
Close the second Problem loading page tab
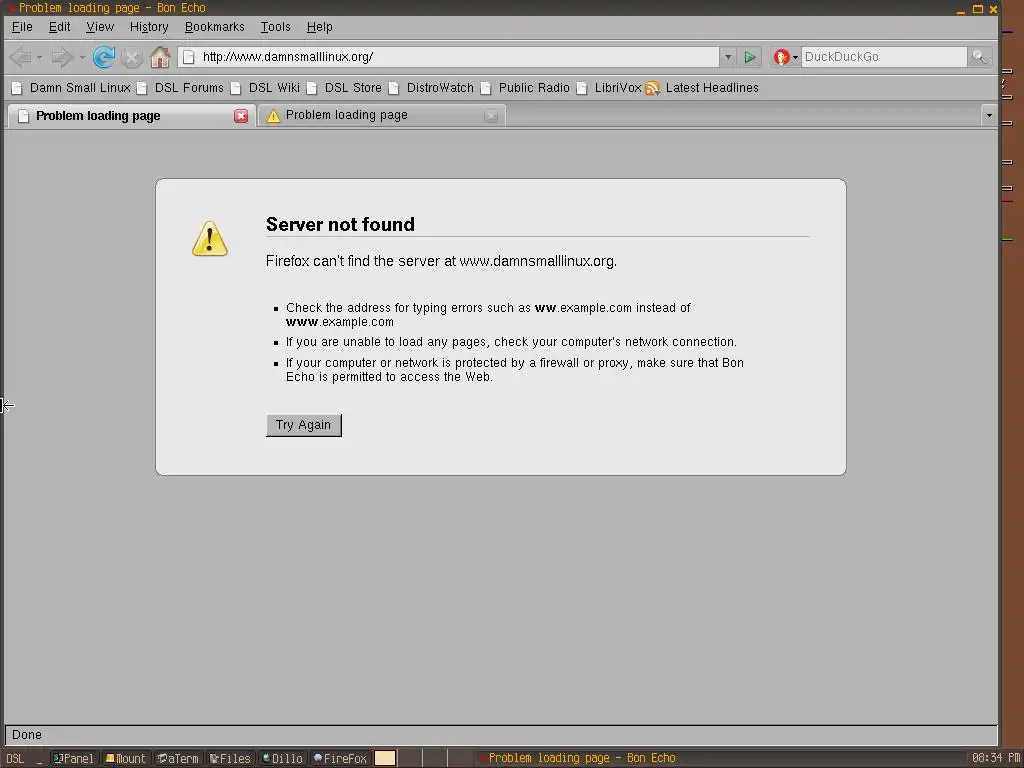click(x=491, y=116)
